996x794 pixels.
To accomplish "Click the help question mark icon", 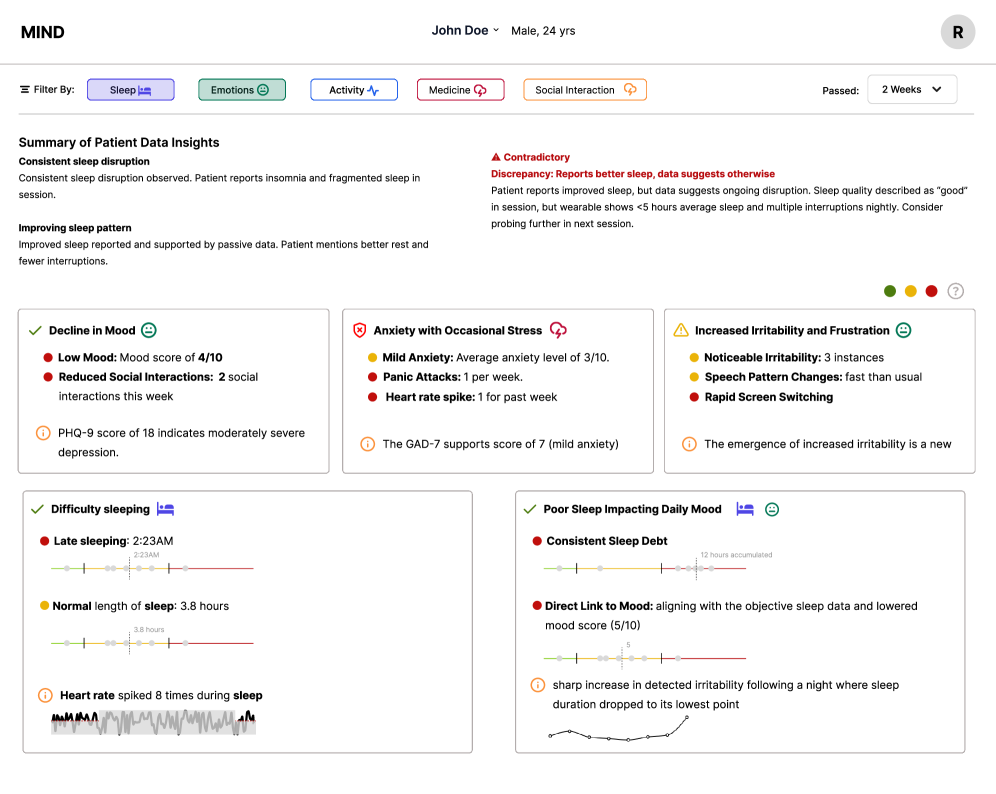I will coord(955,291).
